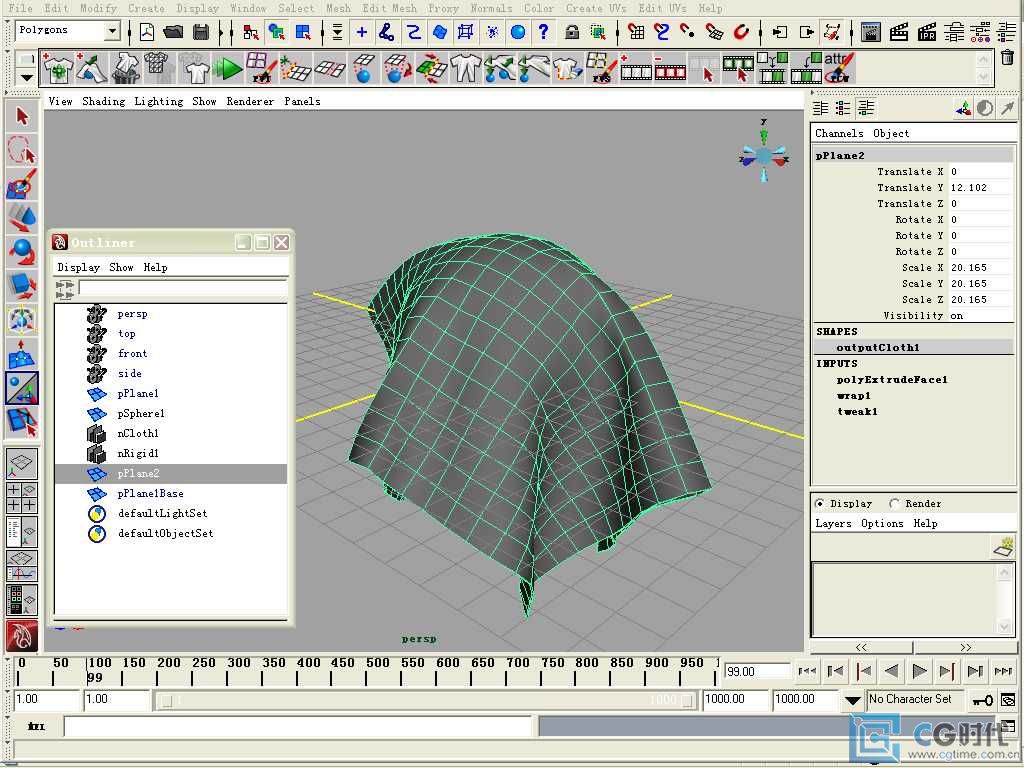Open the Polygons menu set dropdown
This screenshot has height=768, width=1024.
coord(112,31)
